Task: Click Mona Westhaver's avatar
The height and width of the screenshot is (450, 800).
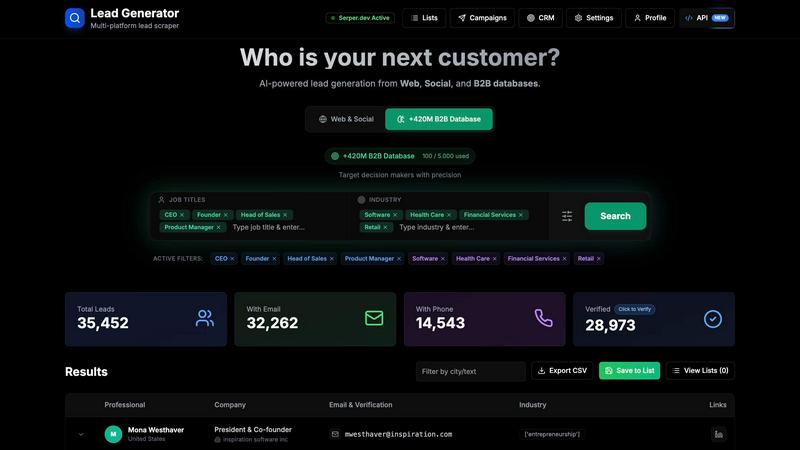Action: [113, 434]
